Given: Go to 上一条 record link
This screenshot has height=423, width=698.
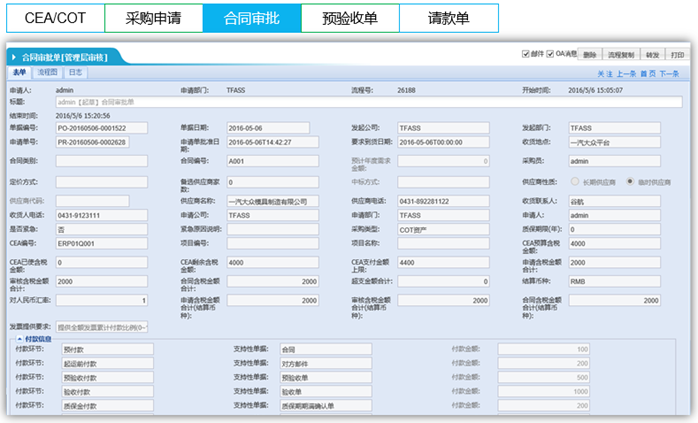Looking at the screenshot, I should [626, 74].
